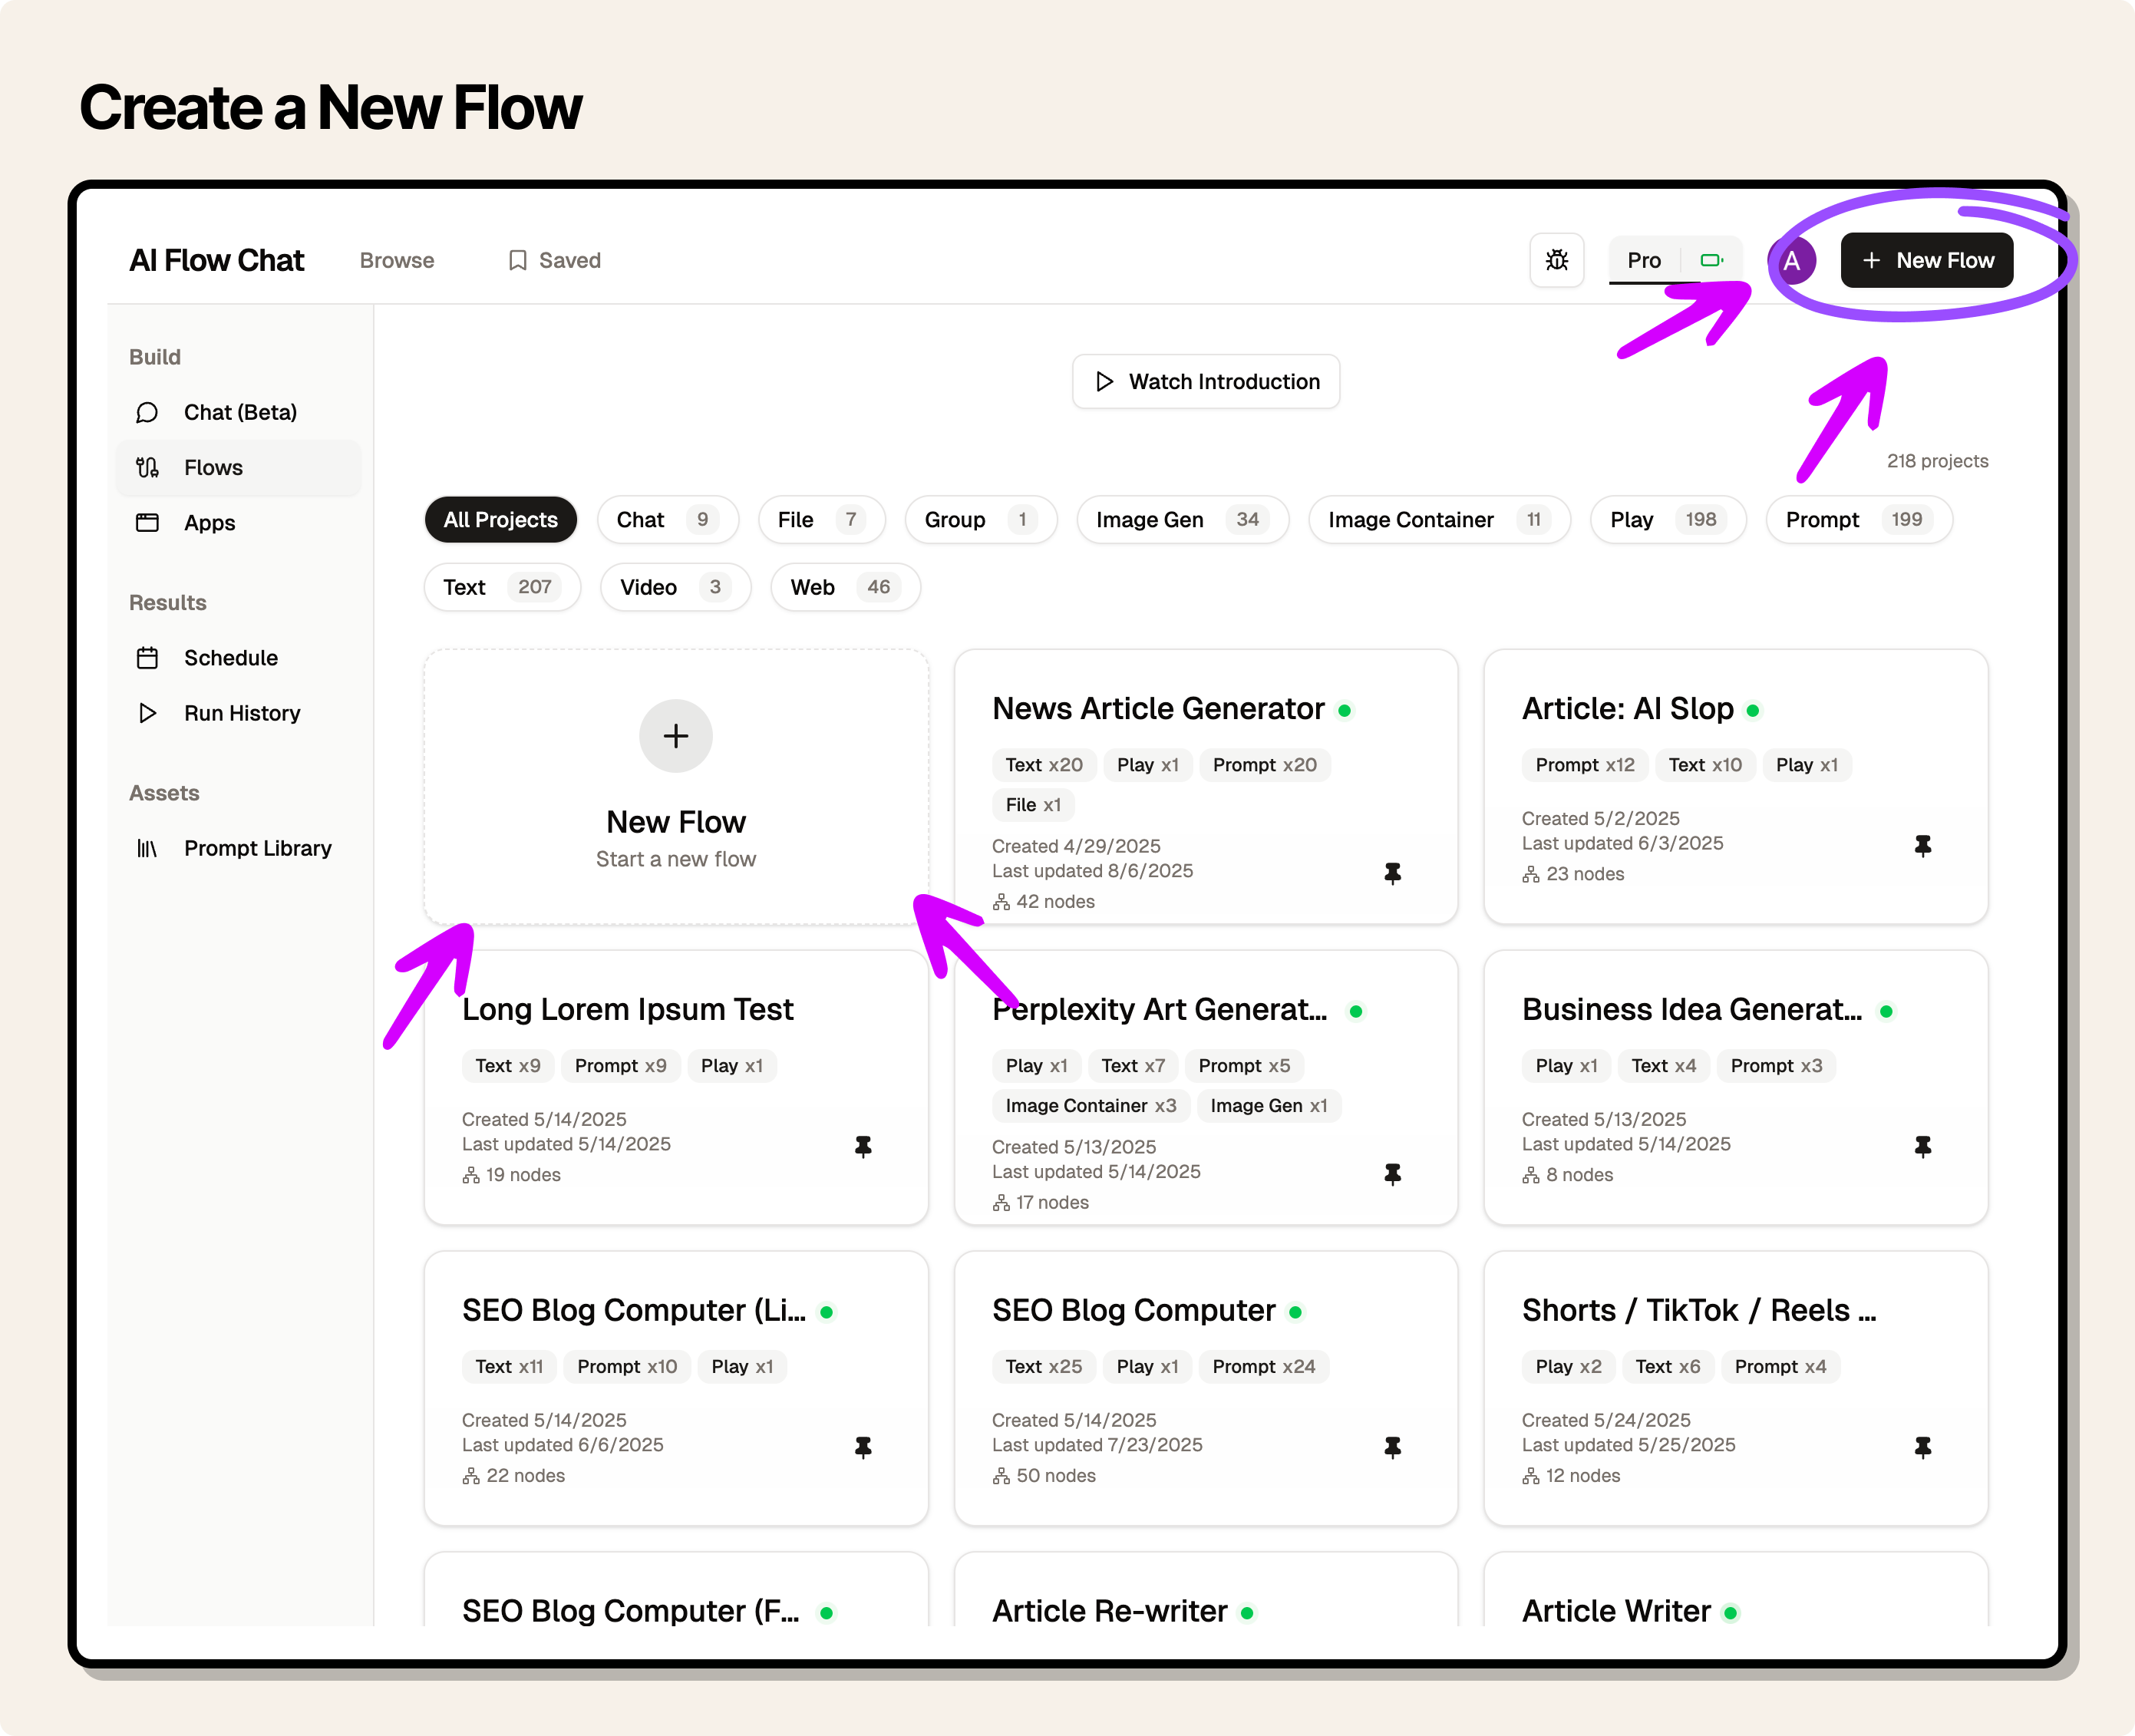Click the 42 nodes icon on News Article Generator
Screen dimensions: 2135x1736
(1001, 902)
